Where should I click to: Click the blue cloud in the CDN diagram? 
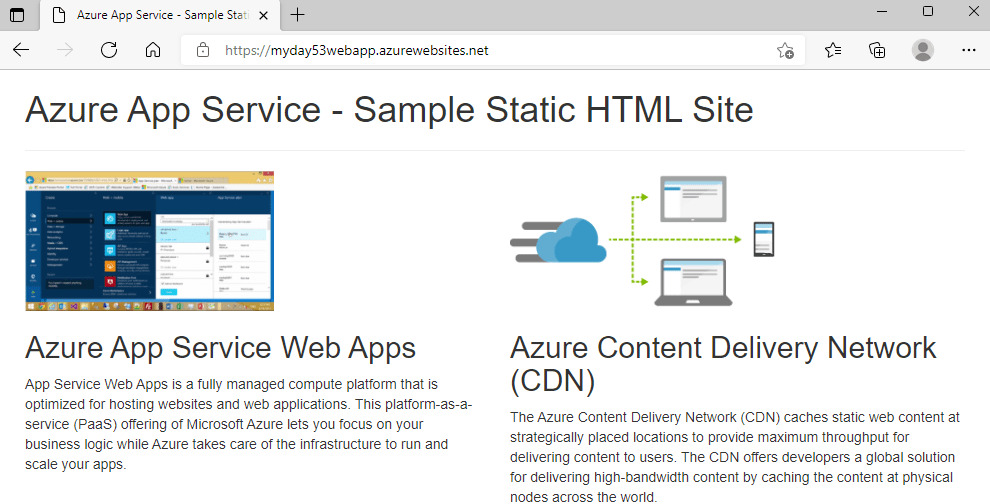pos(571,240)
